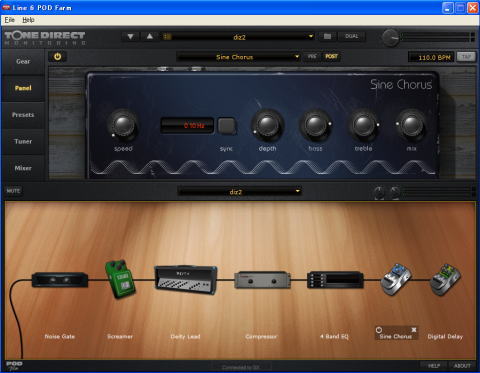
Task: Click the up arrow preset button
Action: [150, 36]
